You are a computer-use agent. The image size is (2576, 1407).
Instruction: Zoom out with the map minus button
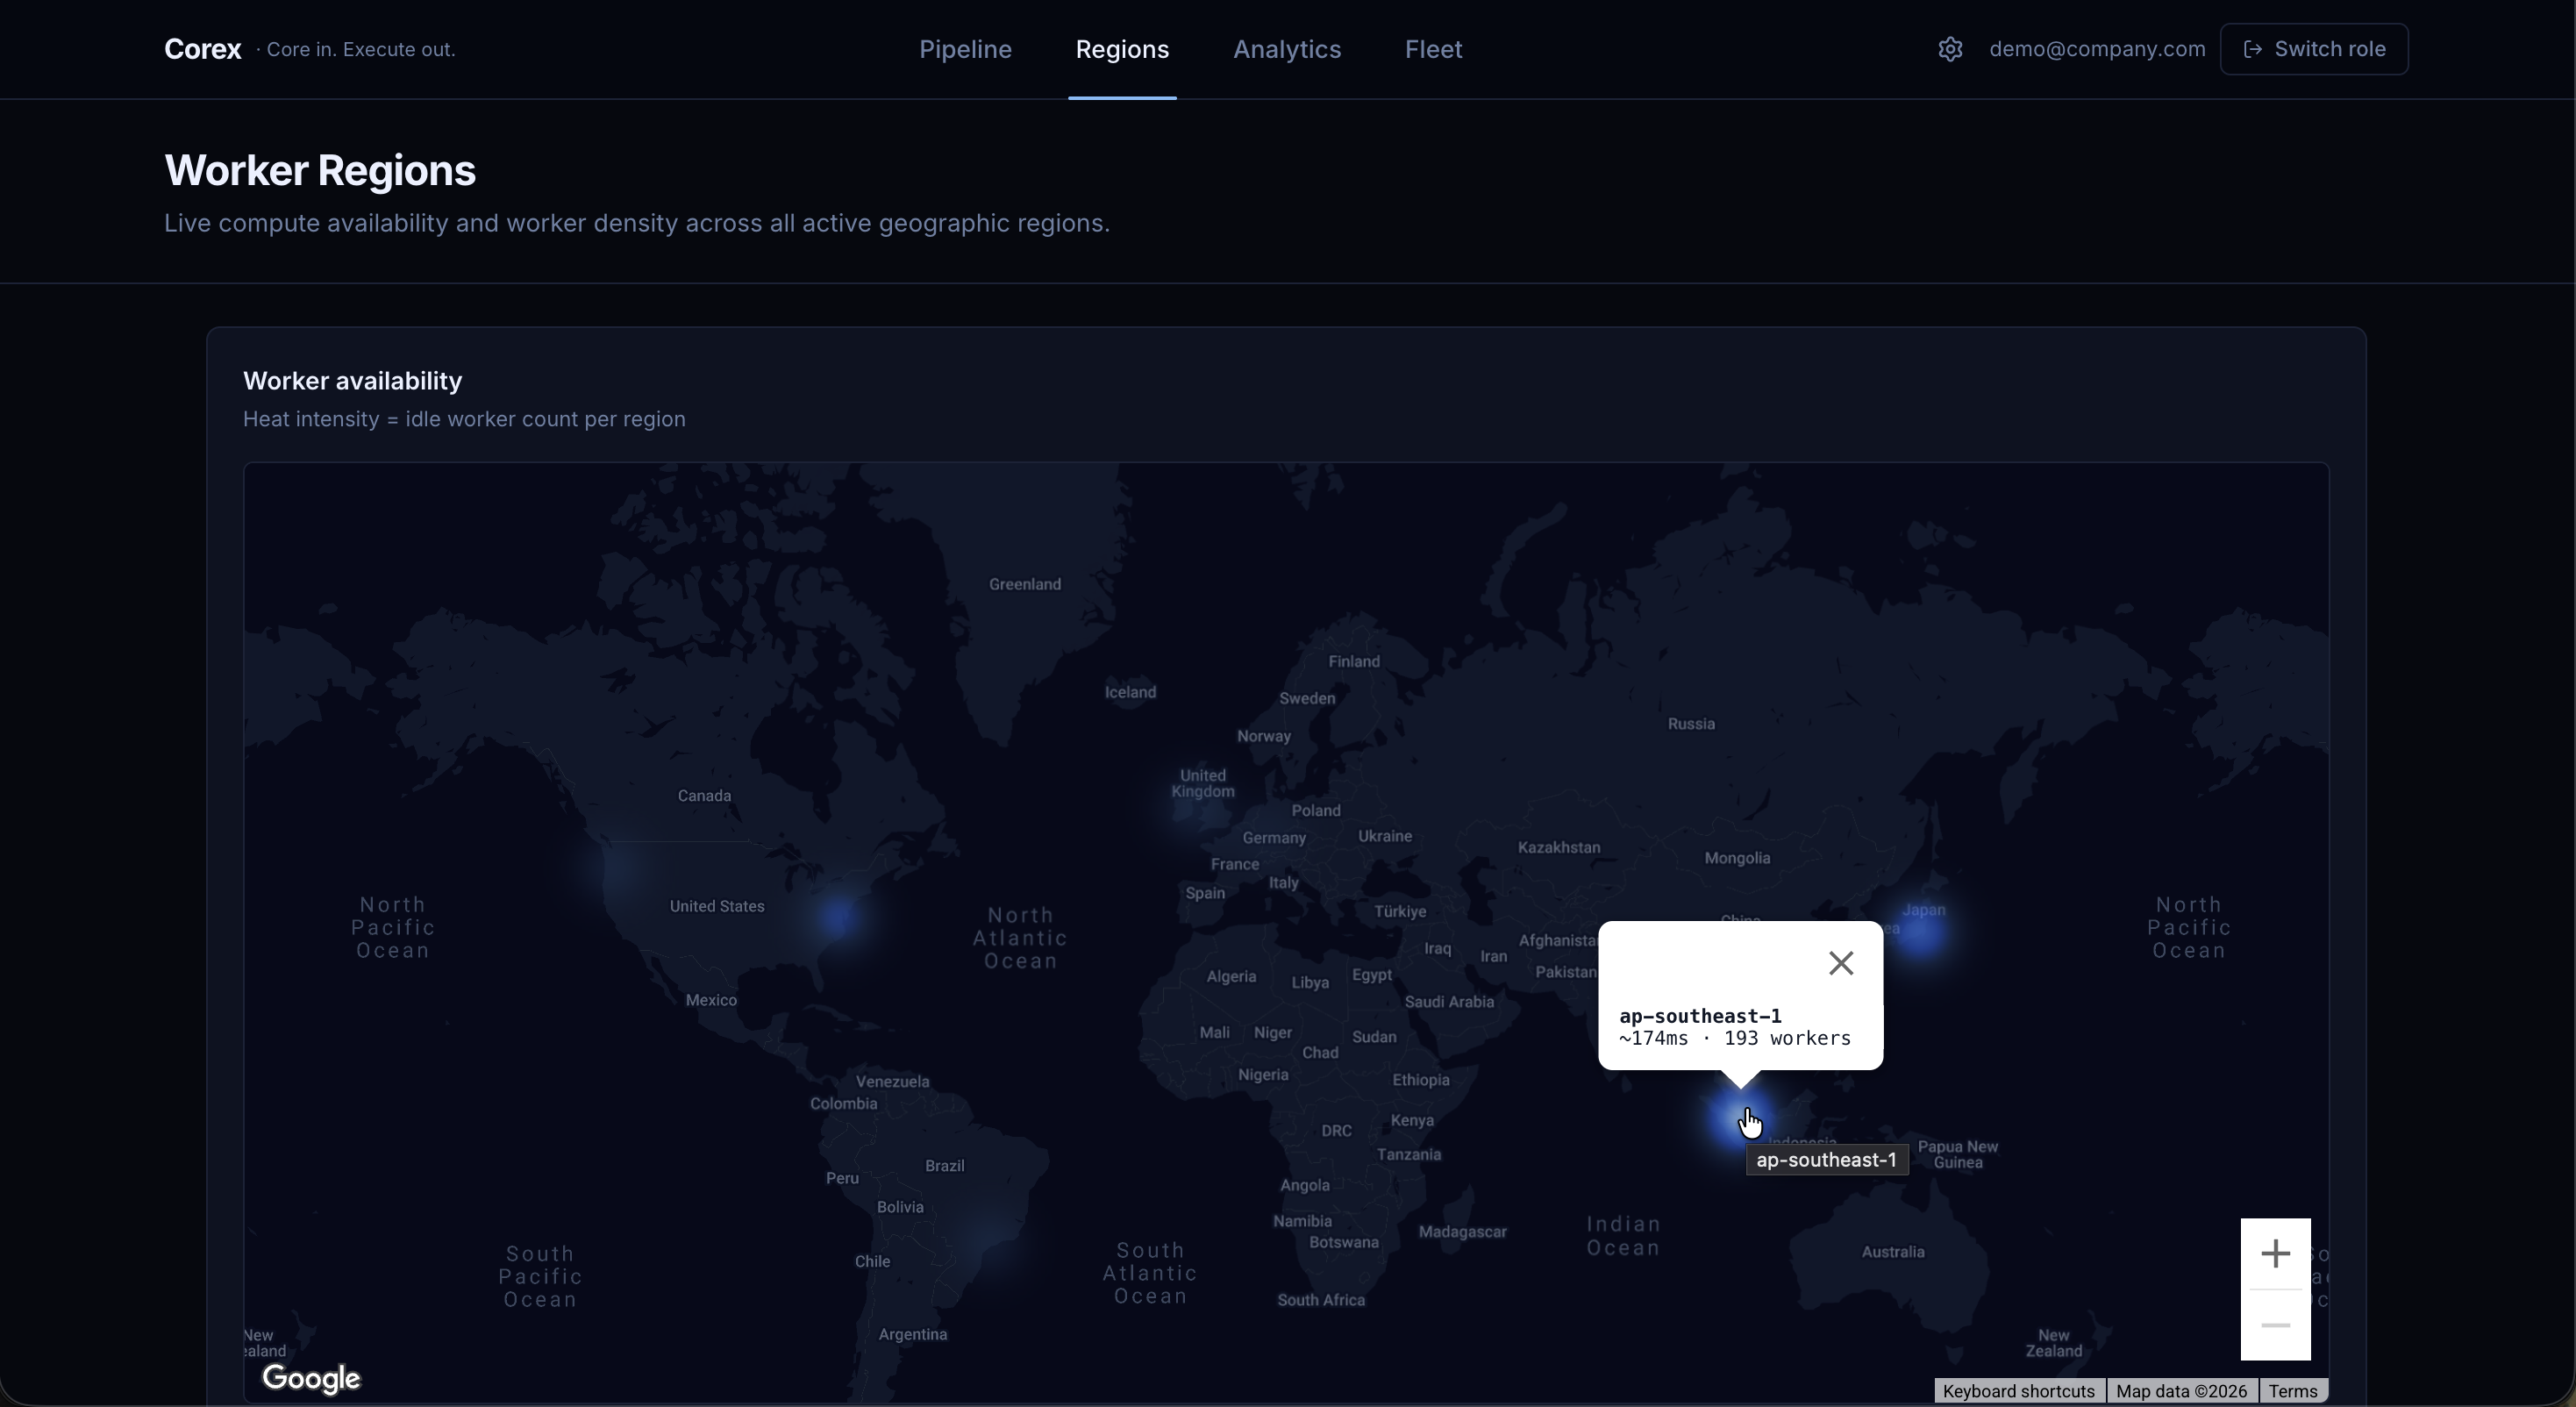point(2275,1325)
